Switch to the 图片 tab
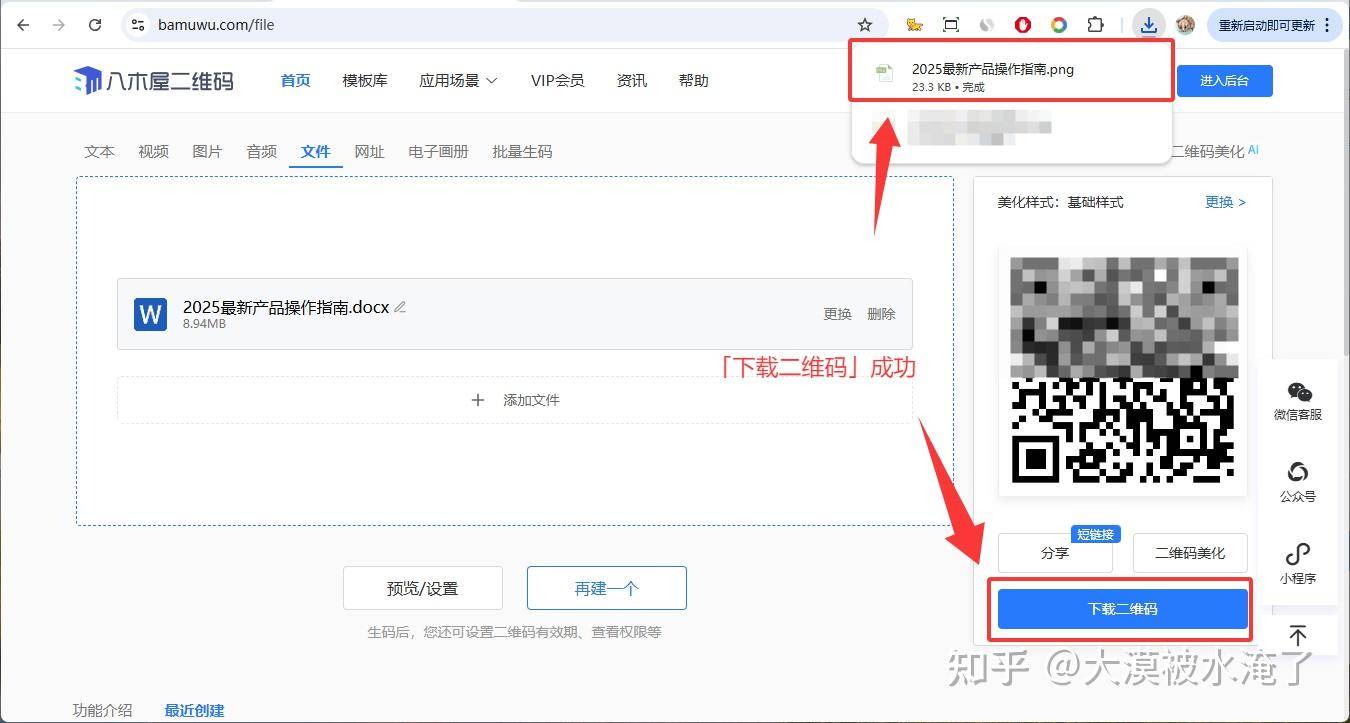 [207, 151]
